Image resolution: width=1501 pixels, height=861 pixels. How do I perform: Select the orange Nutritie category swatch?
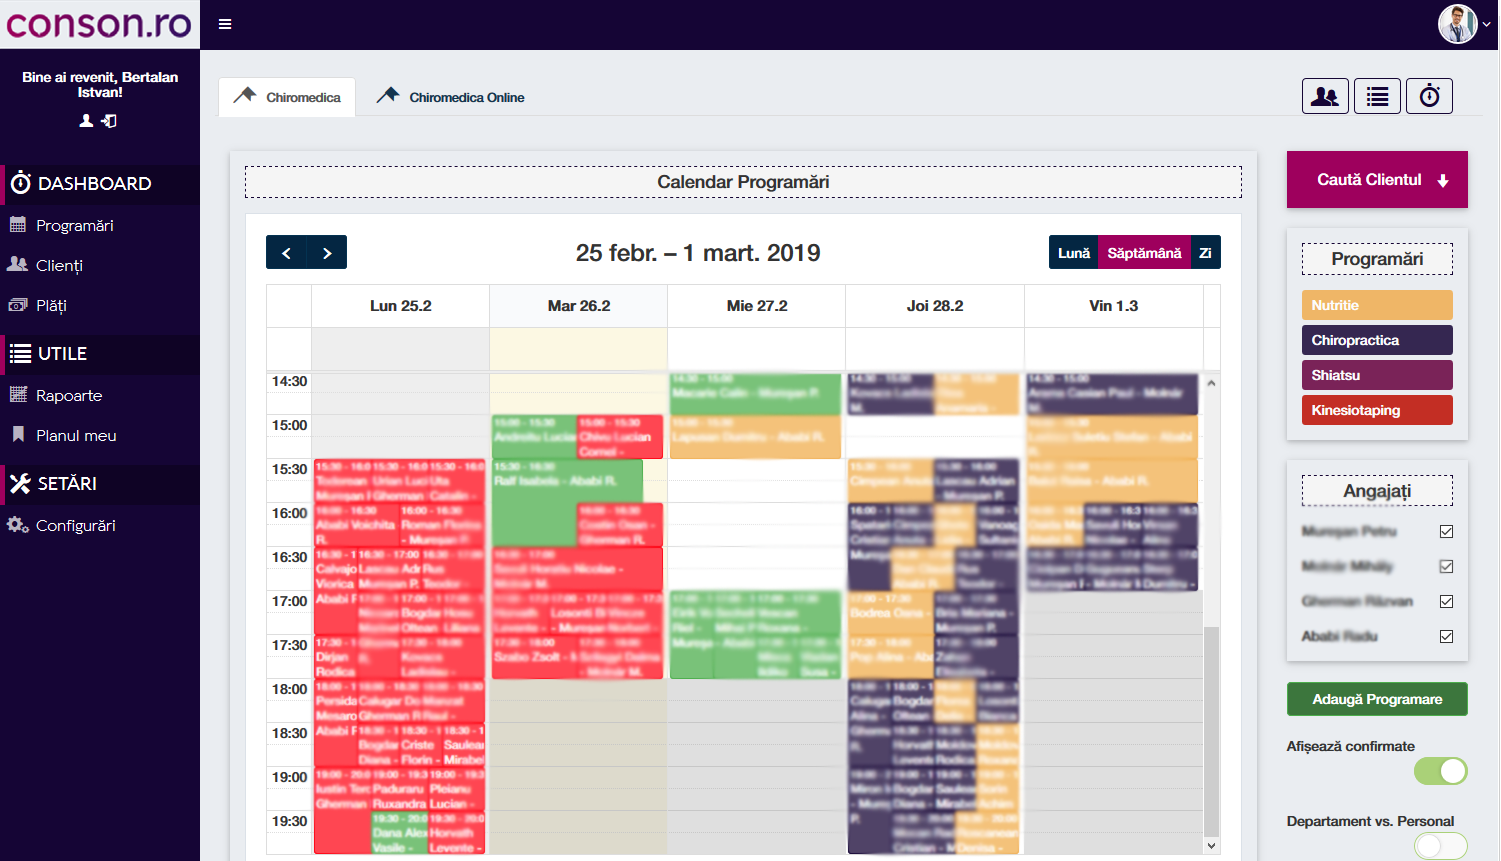click(x=1377, y=305)
